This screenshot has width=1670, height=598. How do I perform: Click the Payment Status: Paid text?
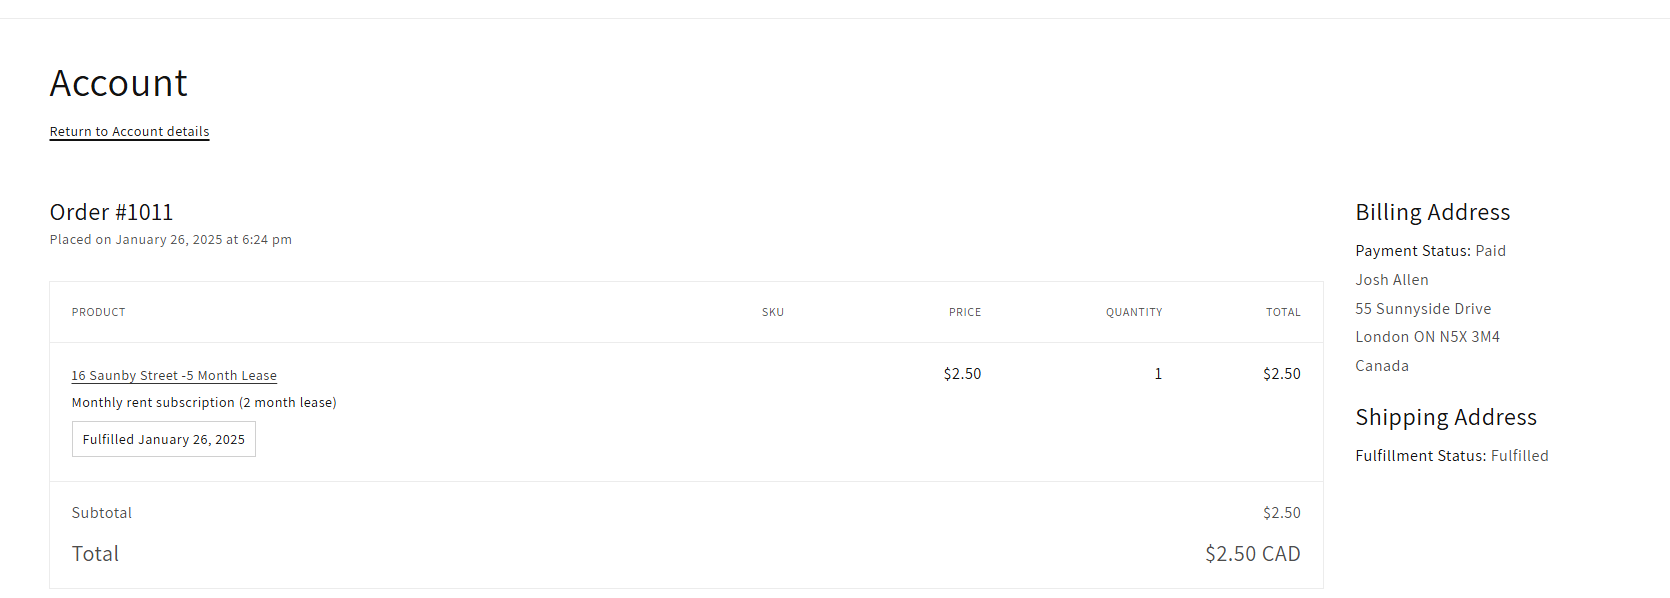click(1430, 251)
